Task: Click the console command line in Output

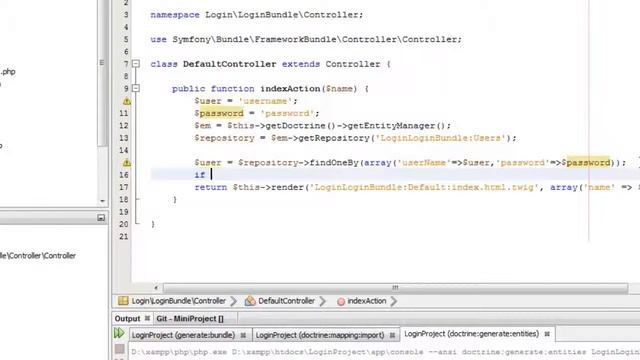Action: point(385,351)
